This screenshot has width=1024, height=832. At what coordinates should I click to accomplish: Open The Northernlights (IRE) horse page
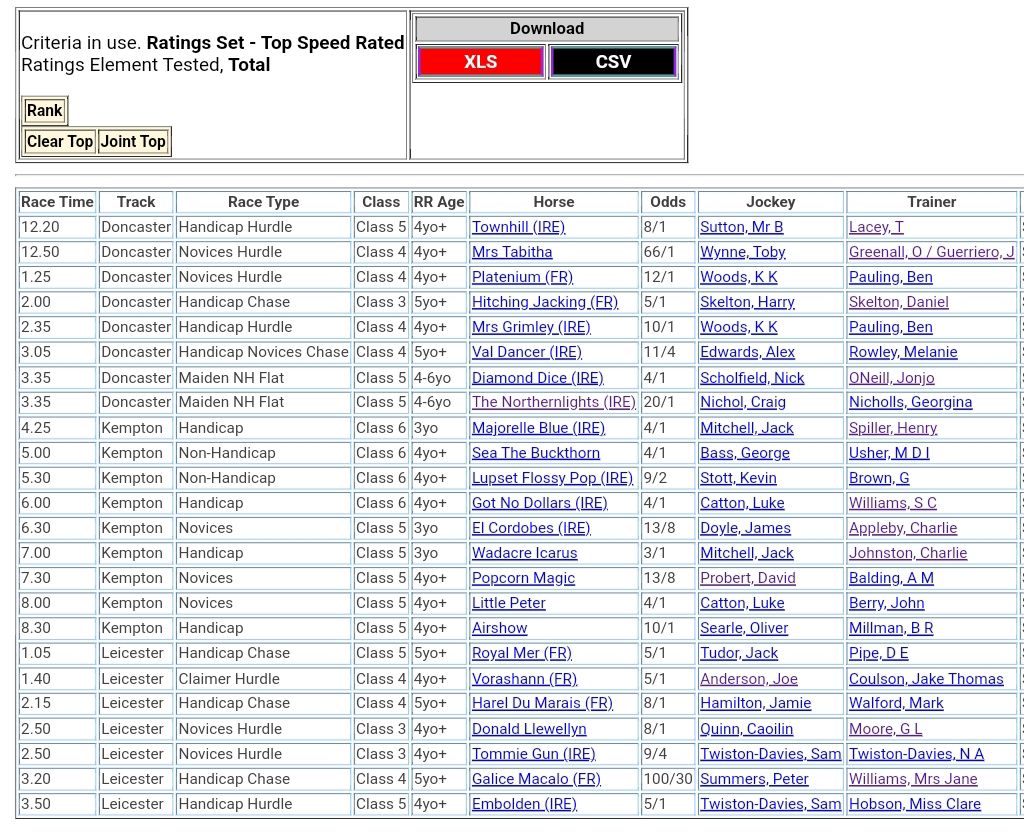pyautogui.click(x=553, y=402)
